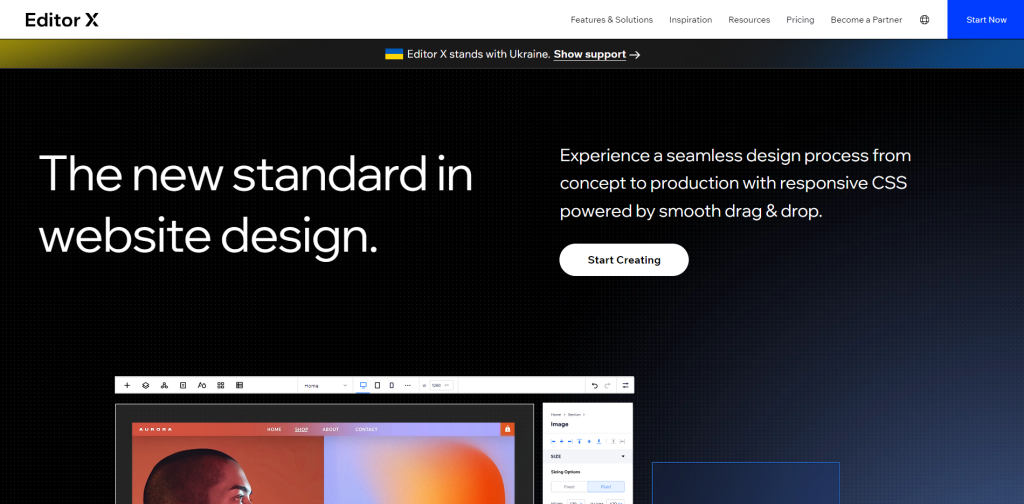
Task: Click the breakpoints more options ellipsis
Action: click(408, 385)
